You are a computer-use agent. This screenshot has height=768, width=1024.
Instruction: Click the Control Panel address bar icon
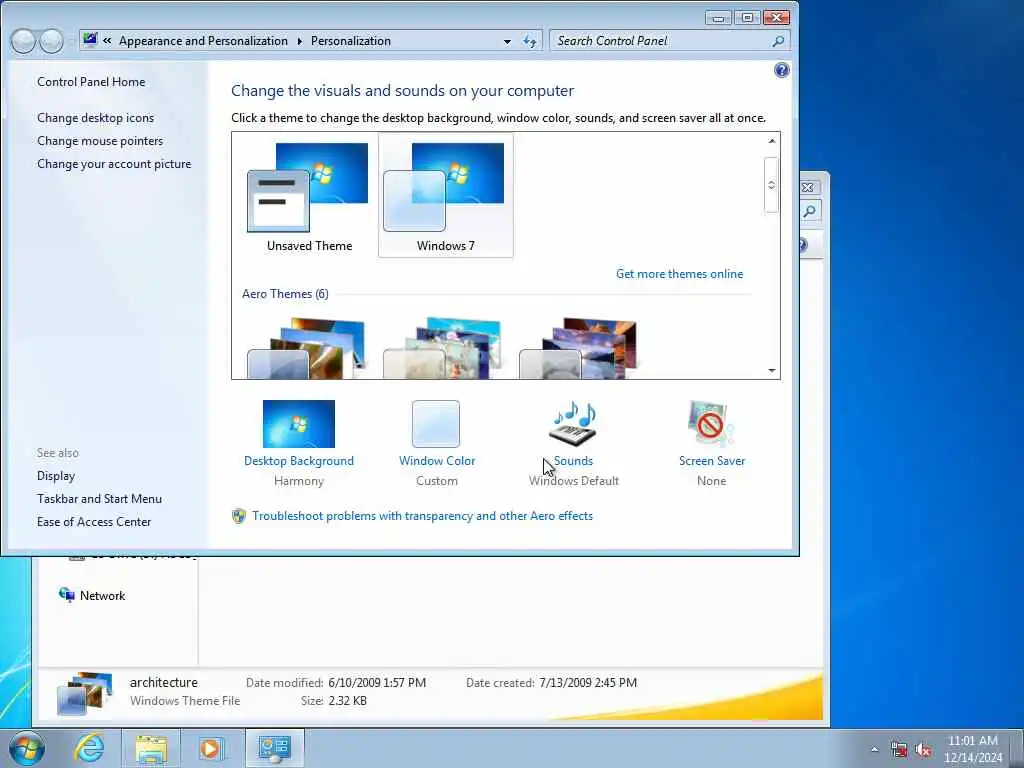tap(90, 40)
